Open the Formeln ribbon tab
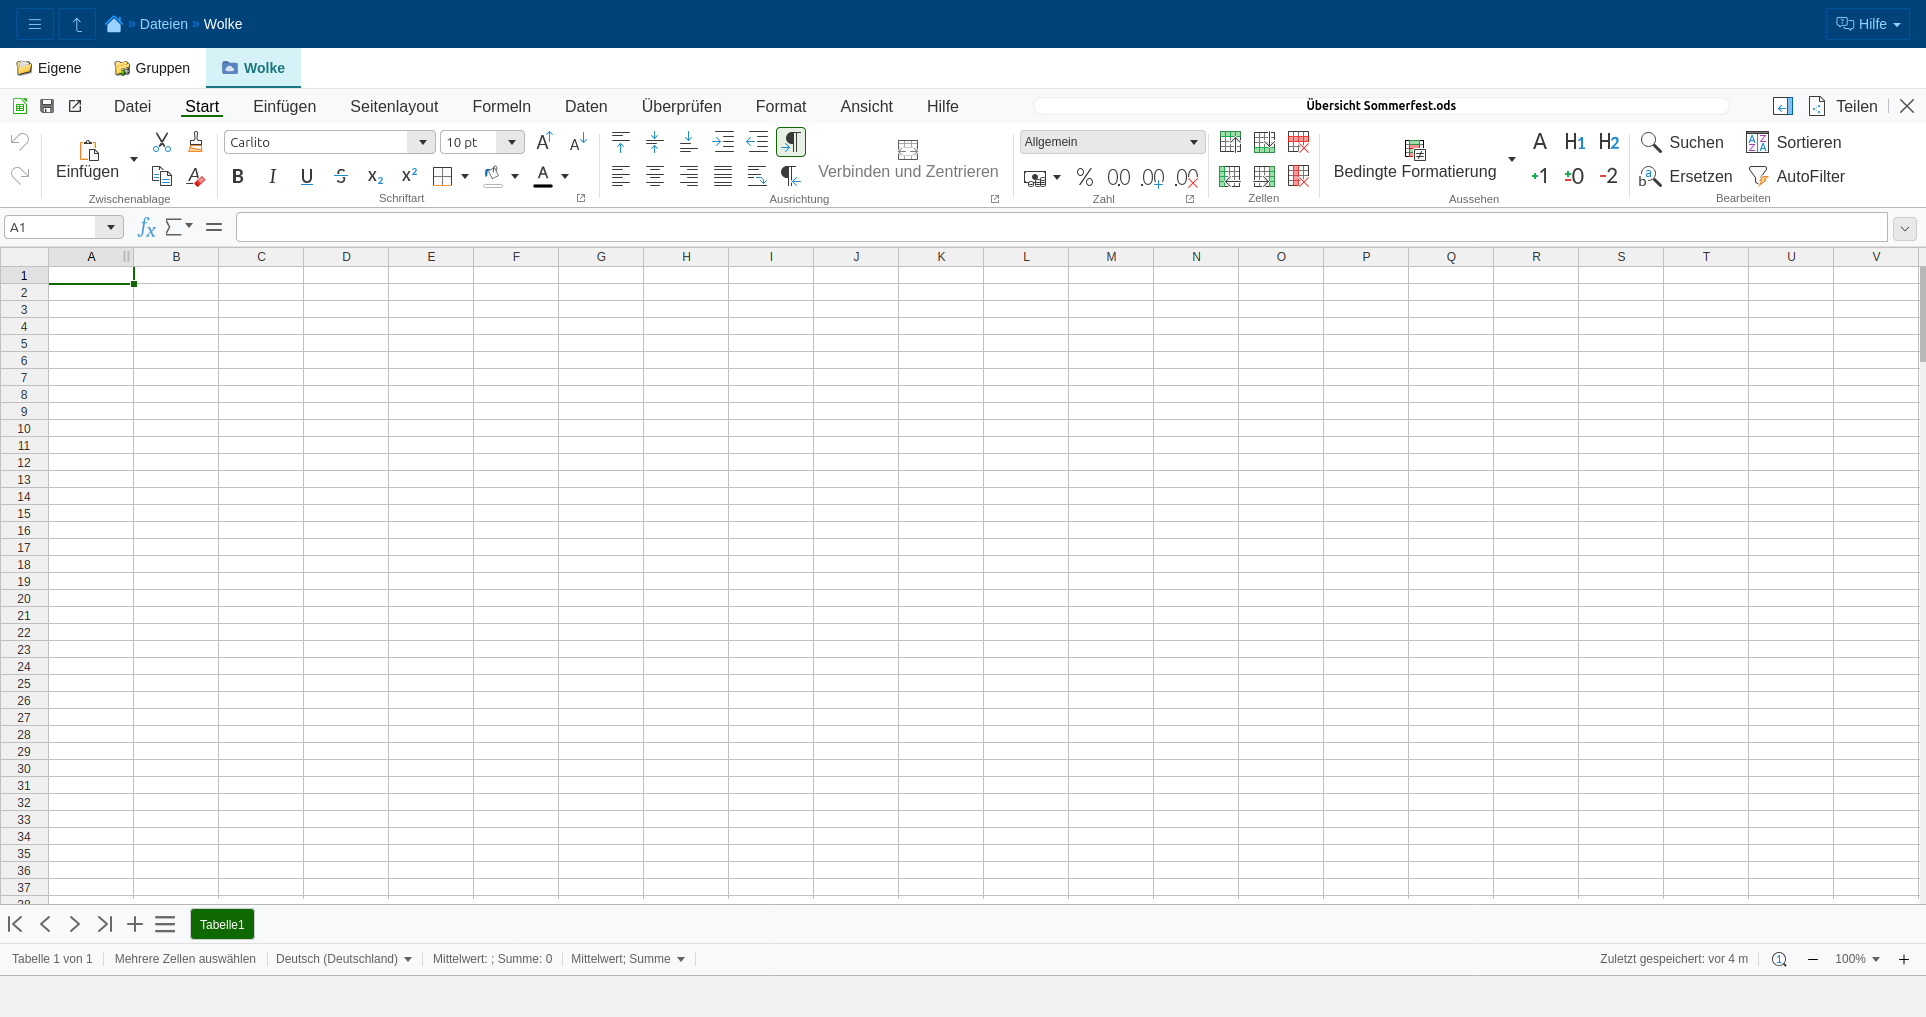 (x=501, y=106)
